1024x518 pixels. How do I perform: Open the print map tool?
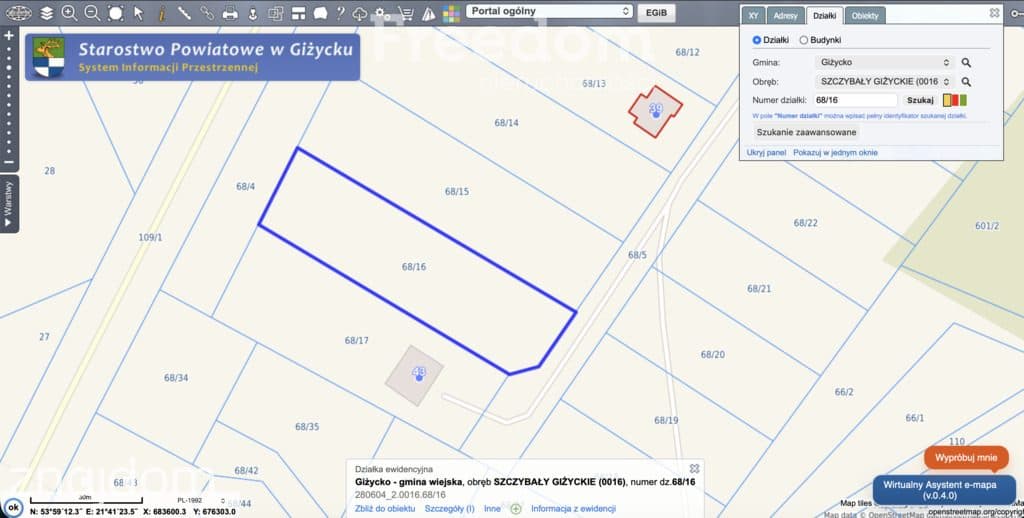[230, 12]
